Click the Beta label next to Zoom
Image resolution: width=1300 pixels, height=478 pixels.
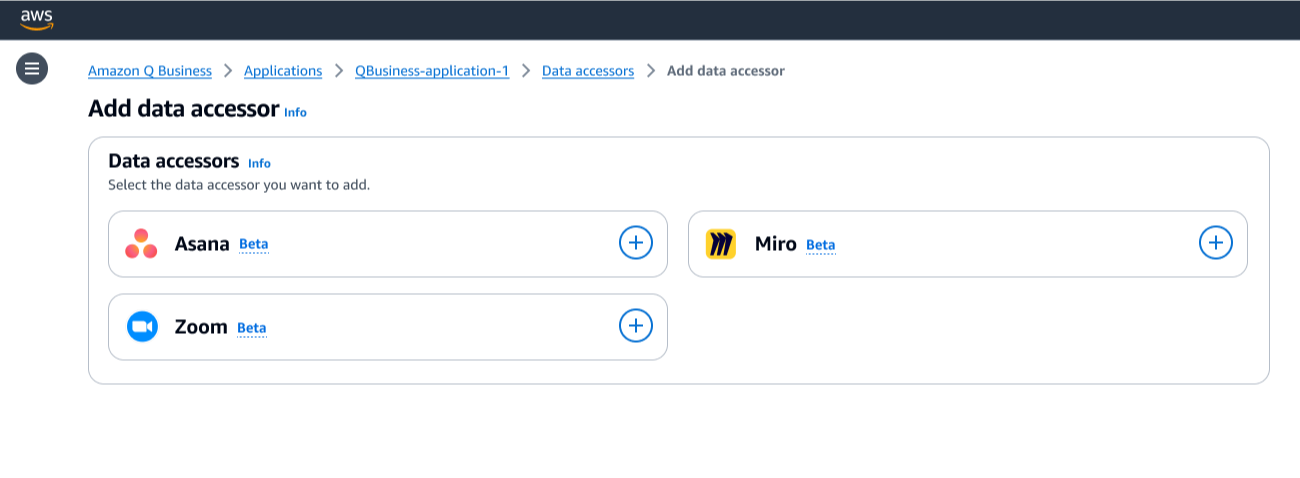pyautogui.click(x=252, y=328)
